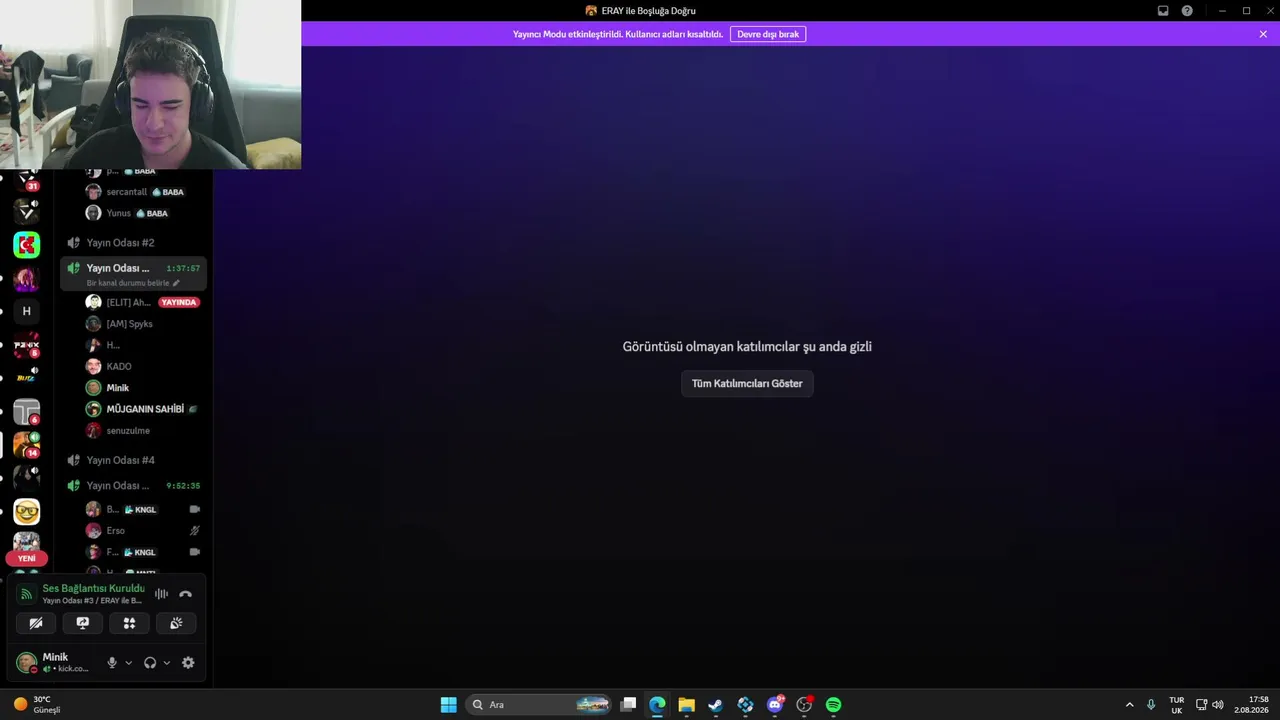Disconnect from voice with hang-up icon
The width and height of the screenshot is (1280, 720).
pos(185,594)
